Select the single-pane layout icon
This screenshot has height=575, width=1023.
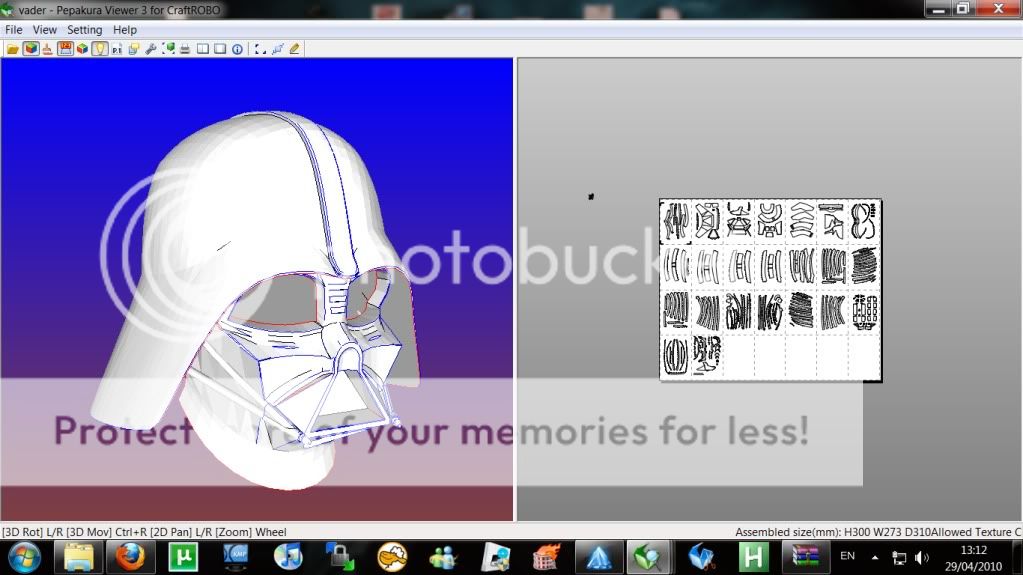click(220, 49)
